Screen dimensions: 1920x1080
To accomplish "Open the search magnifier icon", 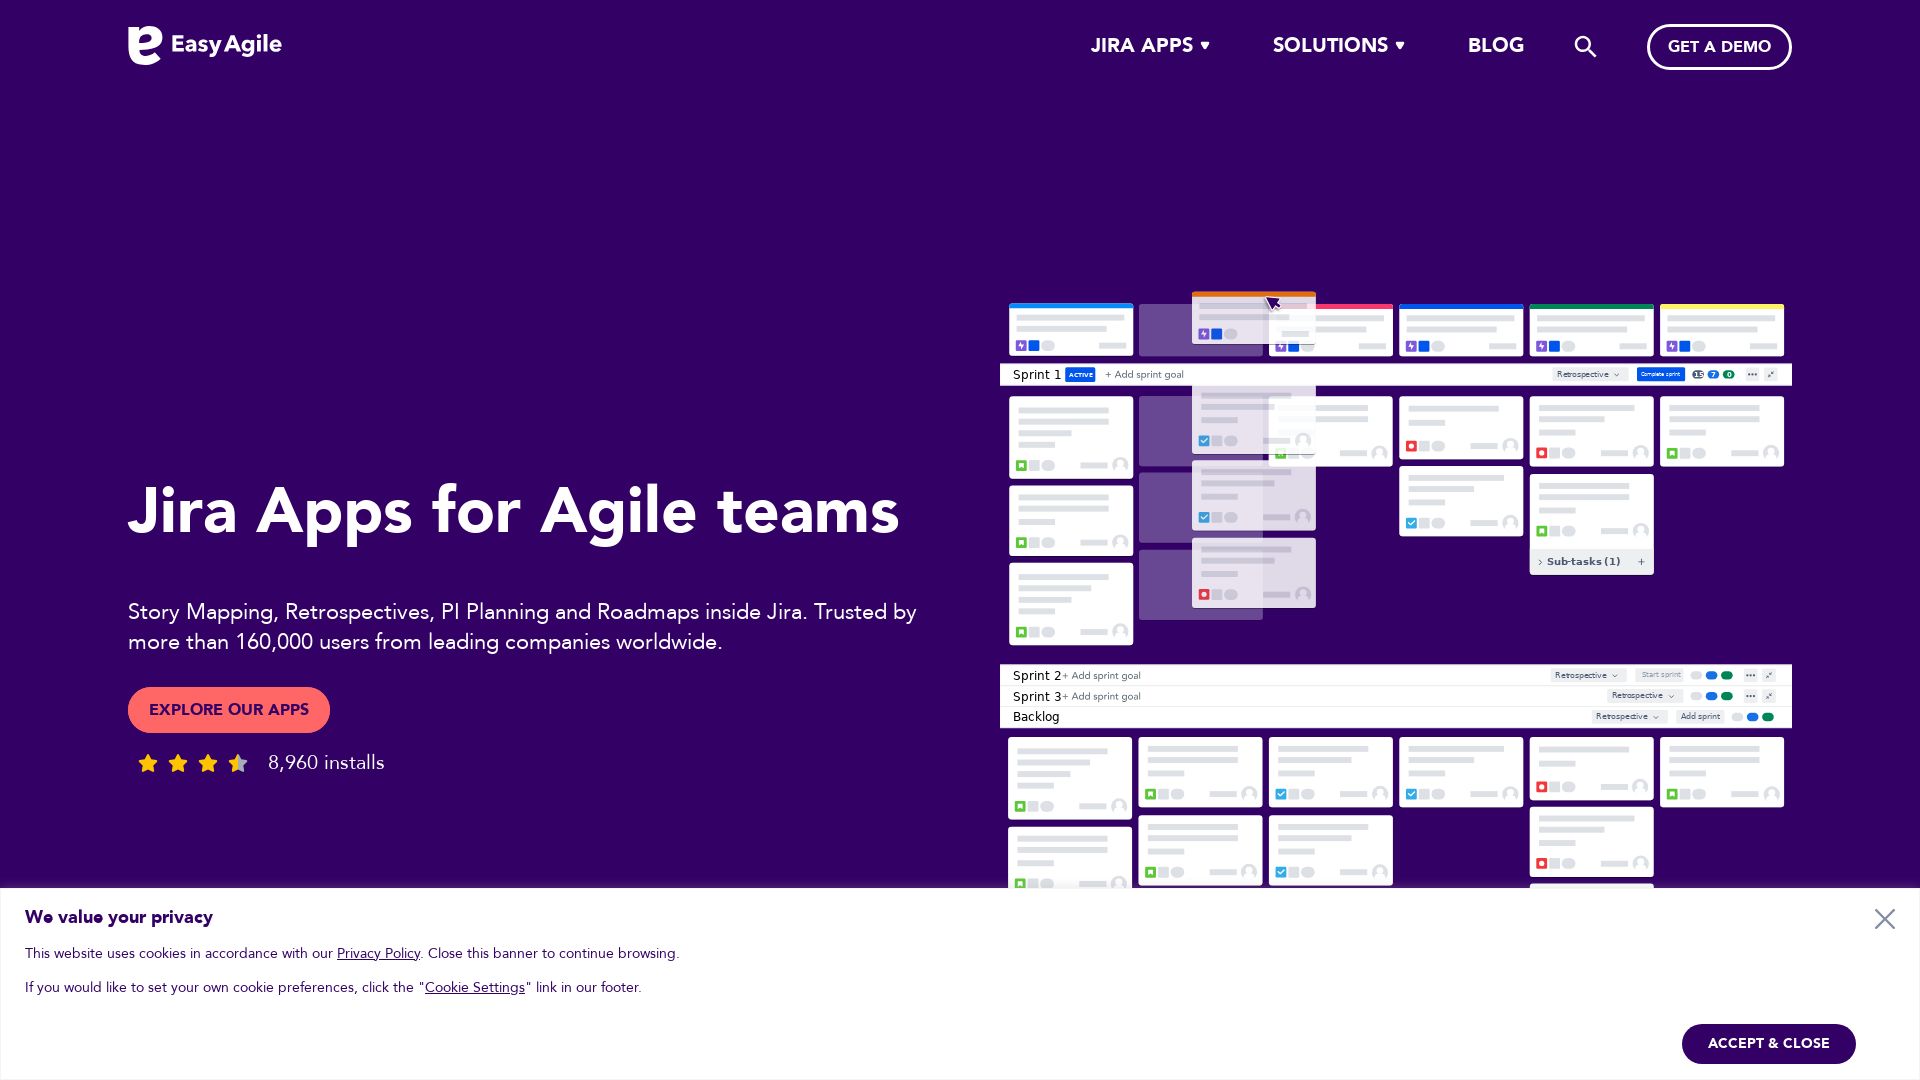I will [x=1585, y=47].
